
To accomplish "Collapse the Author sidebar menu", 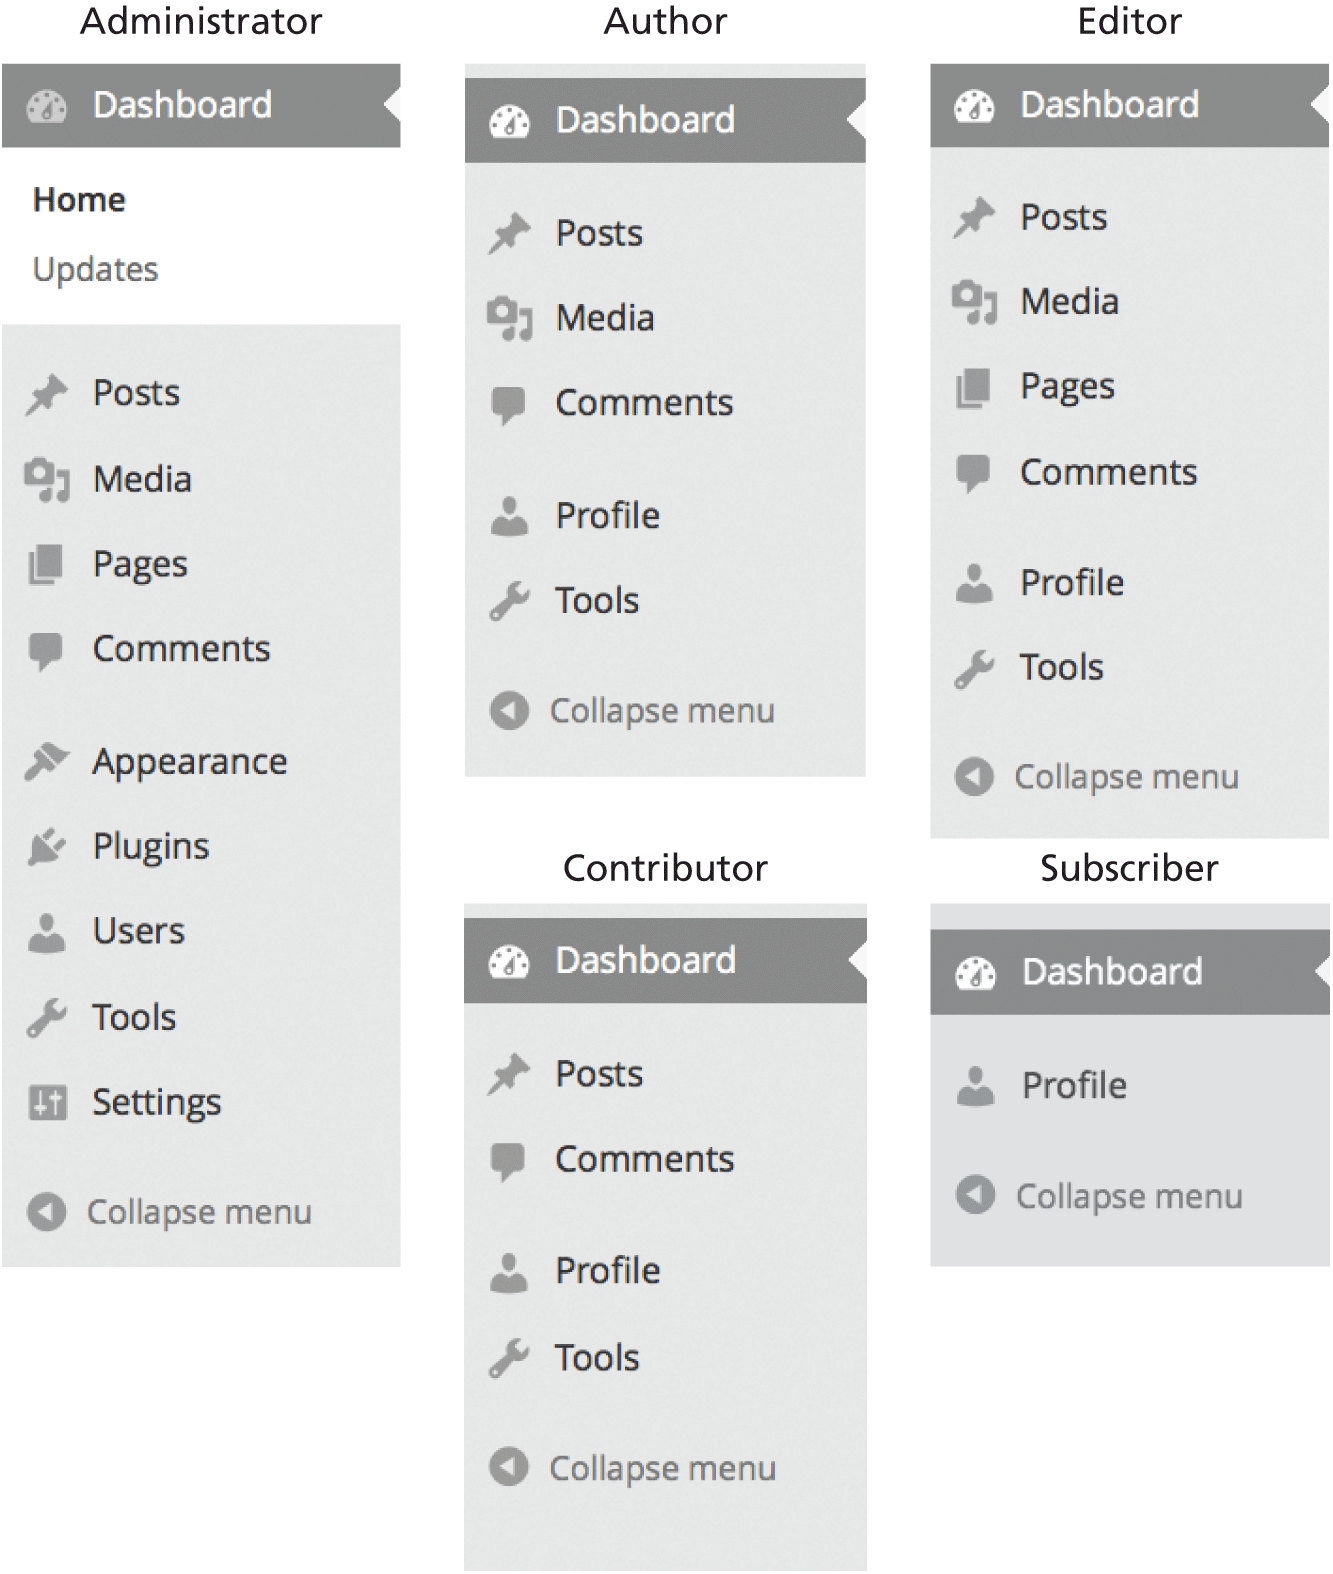I will point(661,711).
